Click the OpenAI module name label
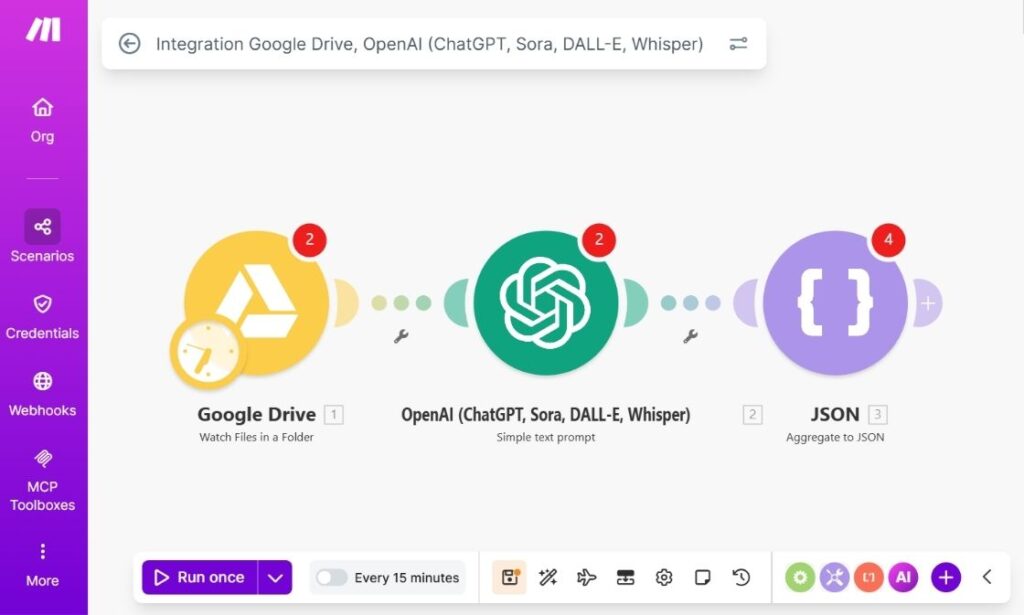The width and height of the screenshot is (1024, 615). coord(546,415)
